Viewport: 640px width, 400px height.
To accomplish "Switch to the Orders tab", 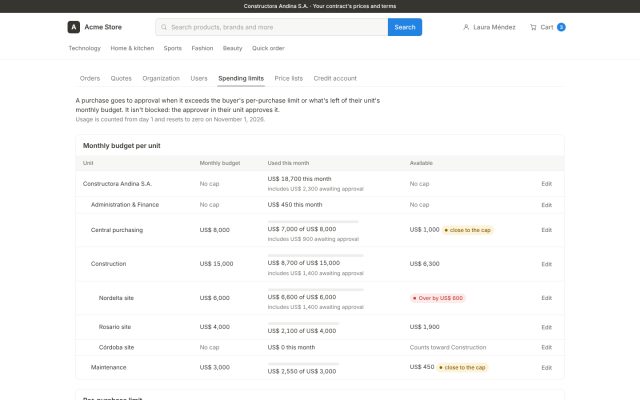I will [x=90, y=78].
